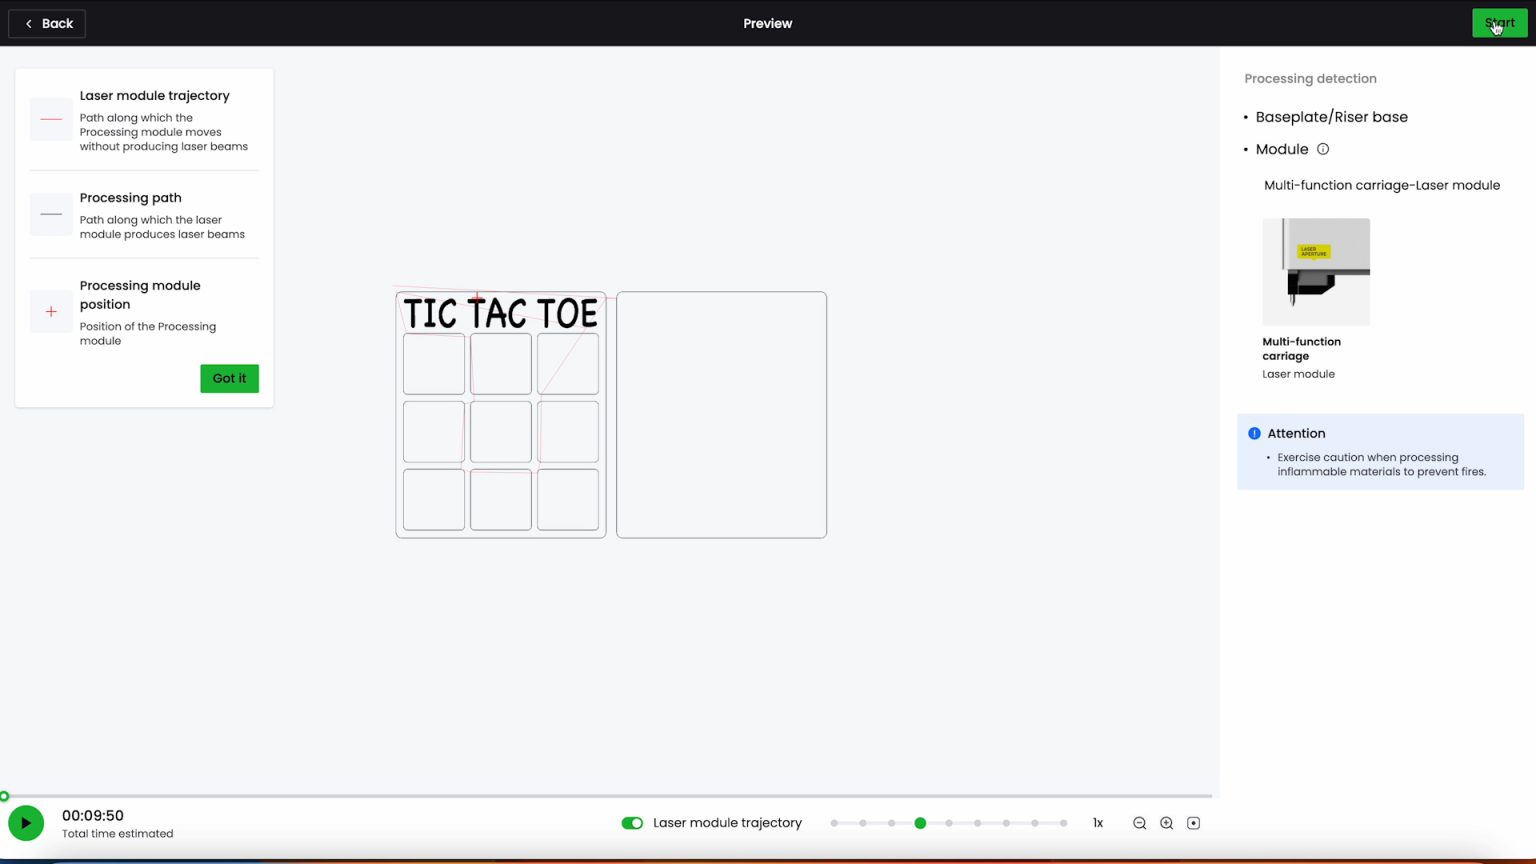Zoom out the preview canvas
Screen dimensions: 1536x864
(x=1139, y=823)
